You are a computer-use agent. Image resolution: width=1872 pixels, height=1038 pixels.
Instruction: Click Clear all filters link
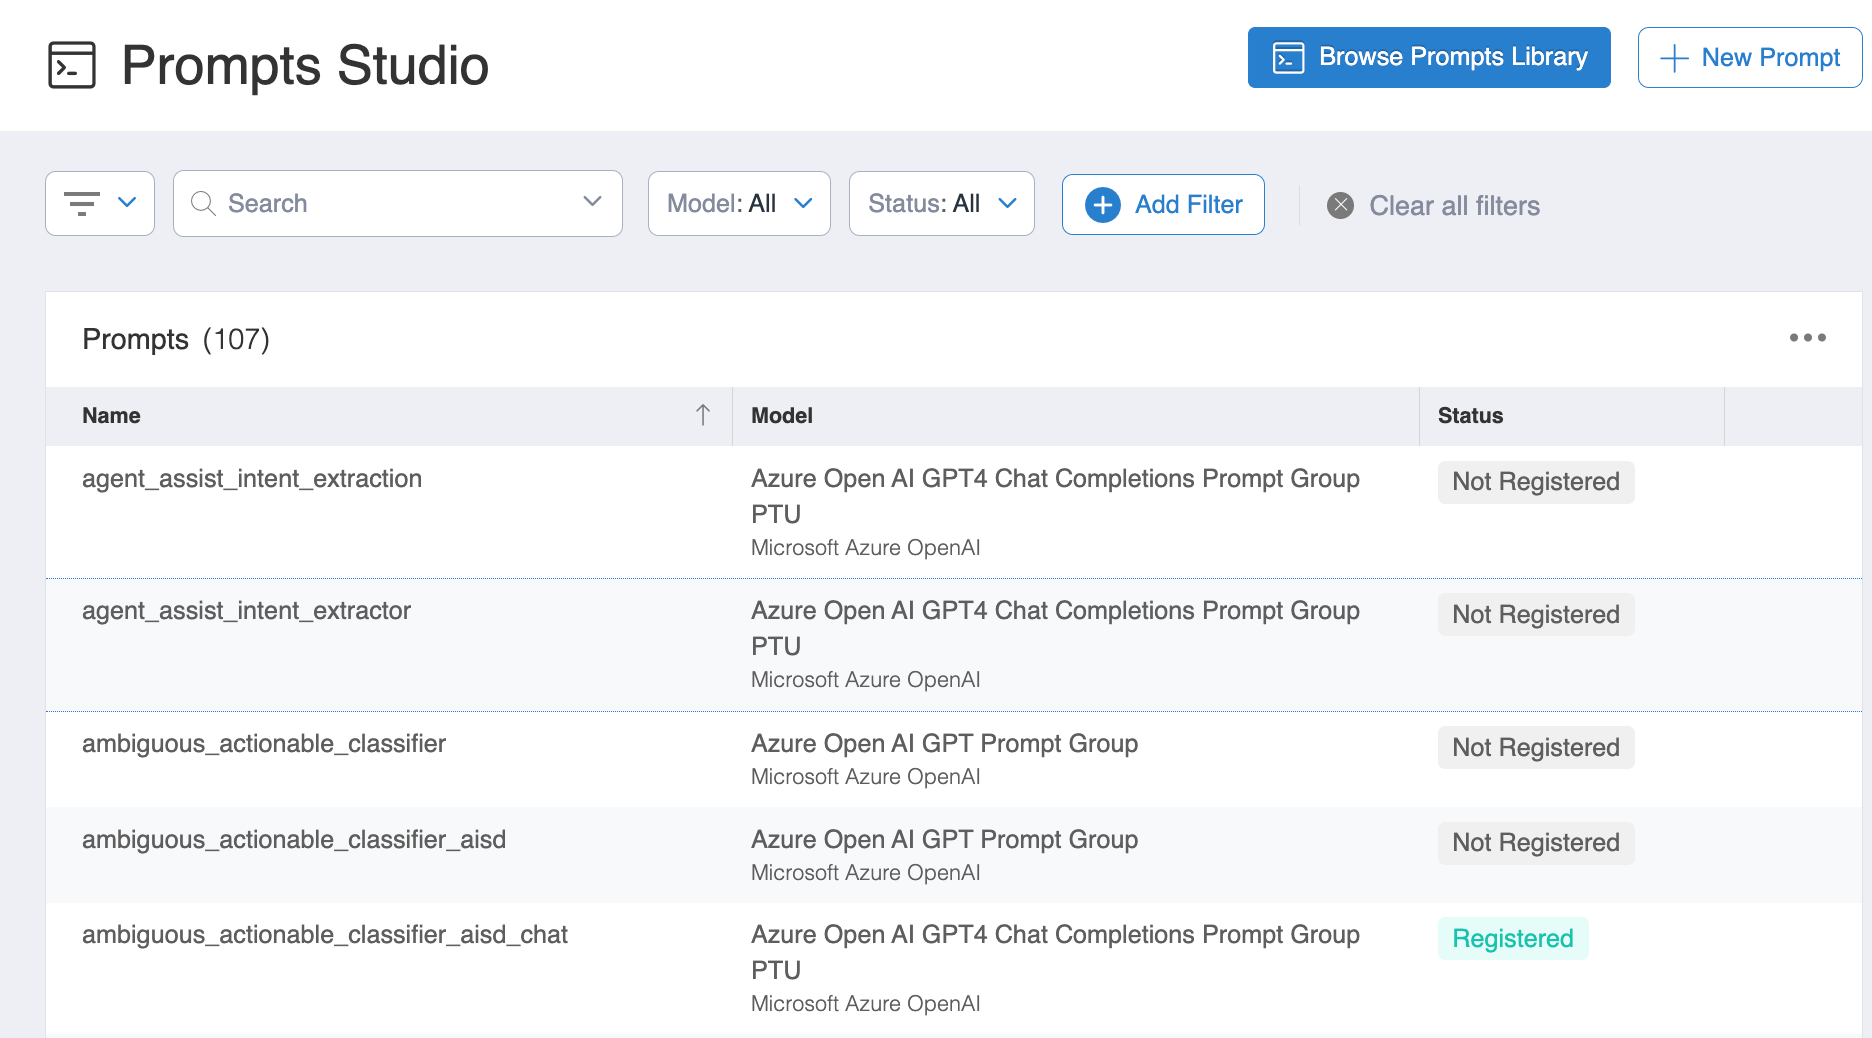(x=1453, y=206)
